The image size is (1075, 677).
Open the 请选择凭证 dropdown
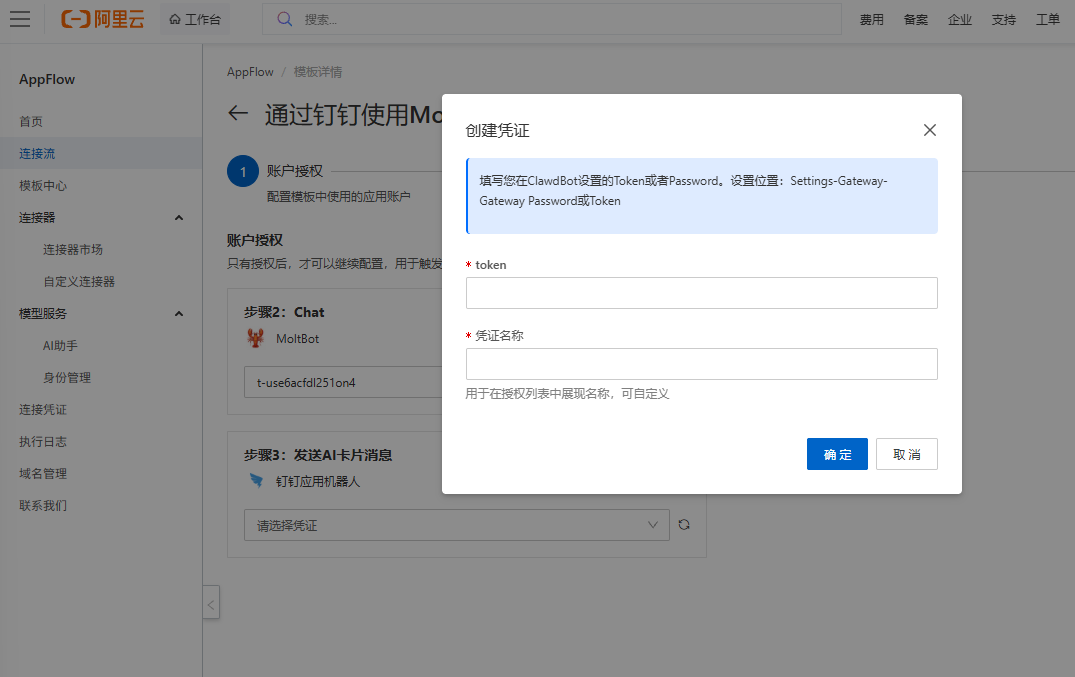(457, 525)
